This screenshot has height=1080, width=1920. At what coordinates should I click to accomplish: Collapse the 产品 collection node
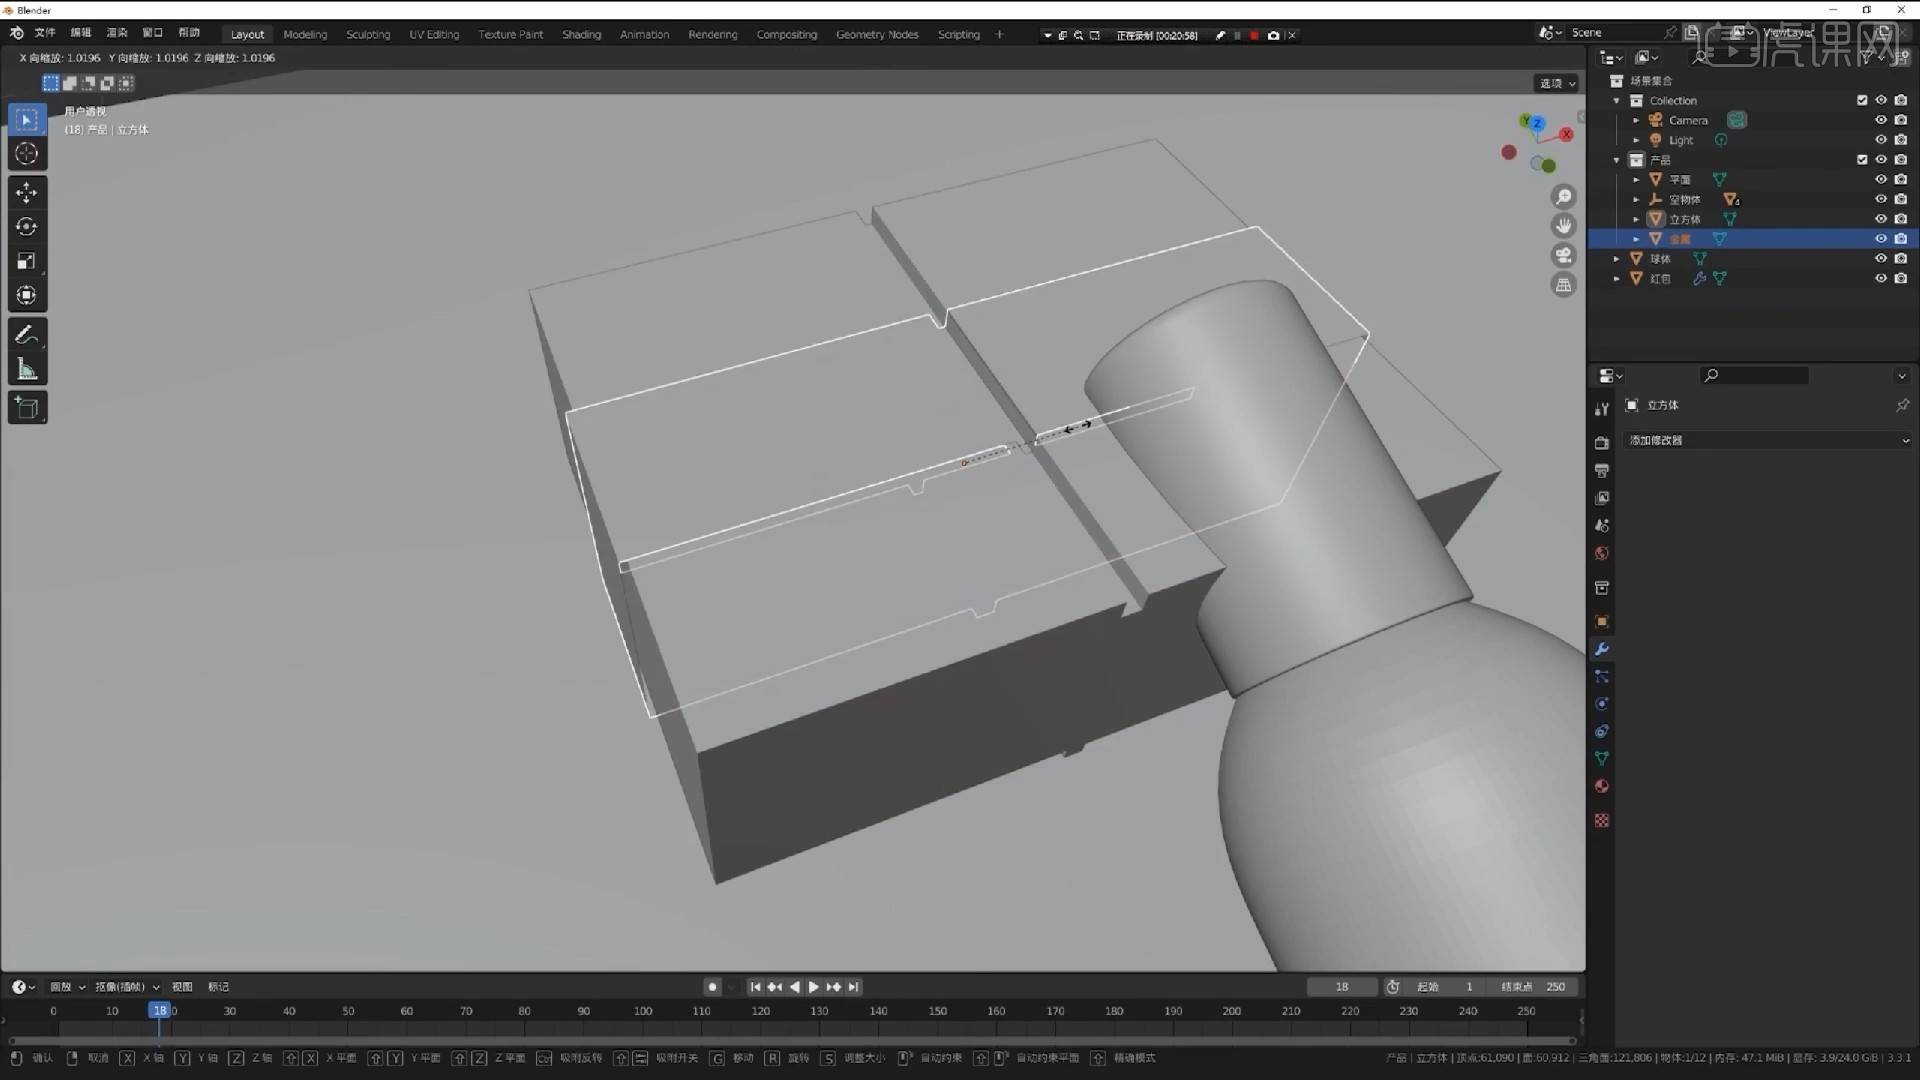pyautogui.click(x=1617, y=160)
